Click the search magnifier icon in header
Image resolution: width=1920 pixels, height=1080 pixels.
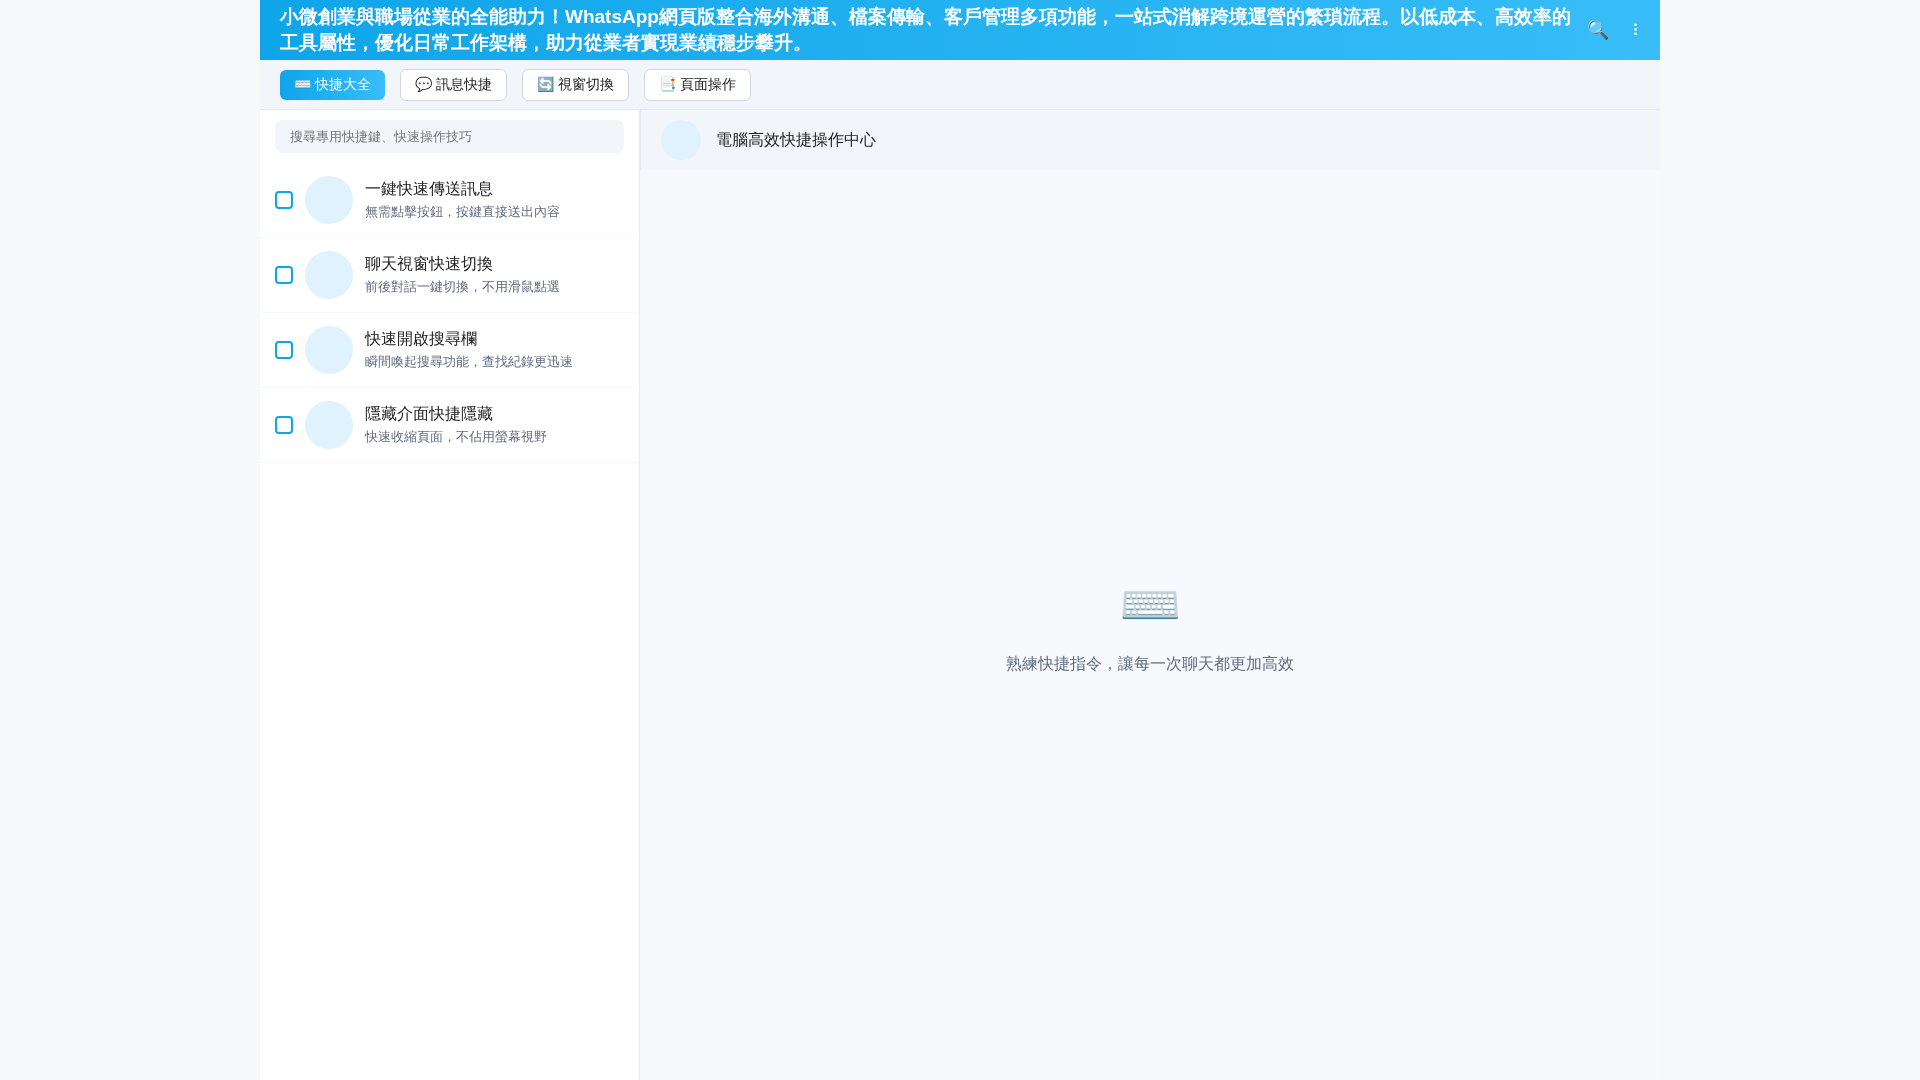click(1598, 30)
